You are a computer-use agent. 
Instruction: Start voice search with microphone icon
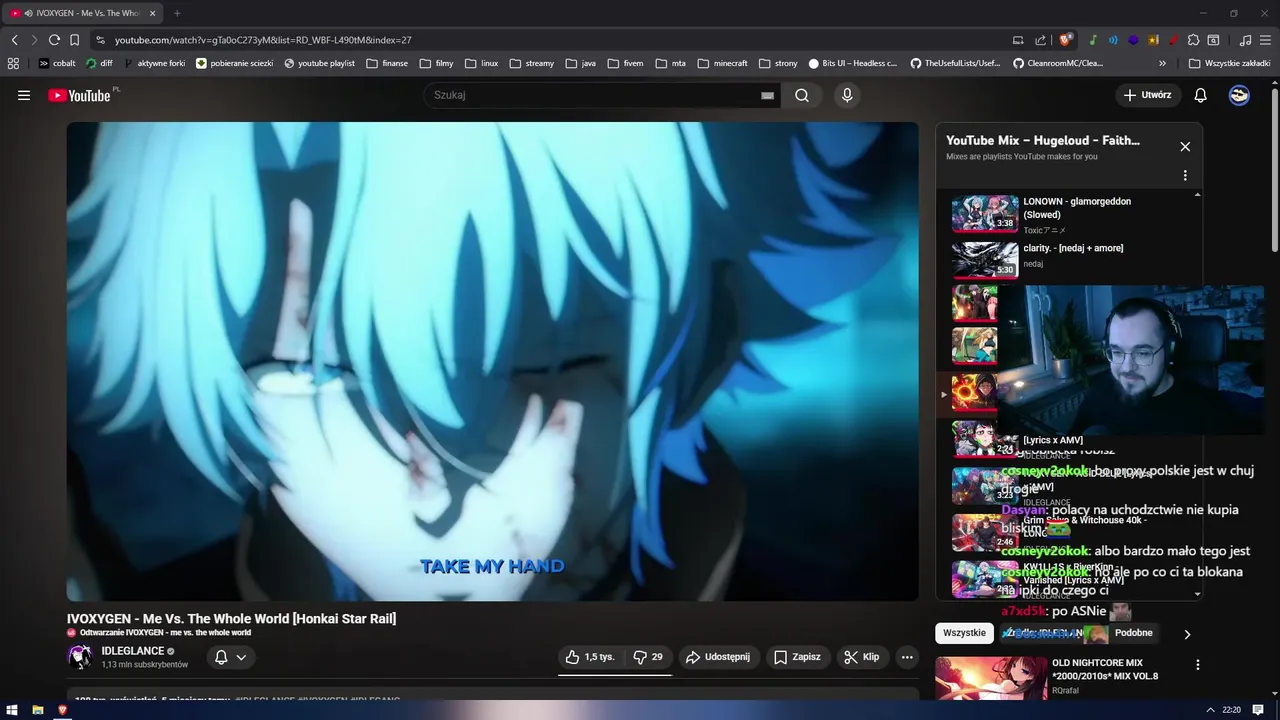pyautogui.click(x=847, y=95)
